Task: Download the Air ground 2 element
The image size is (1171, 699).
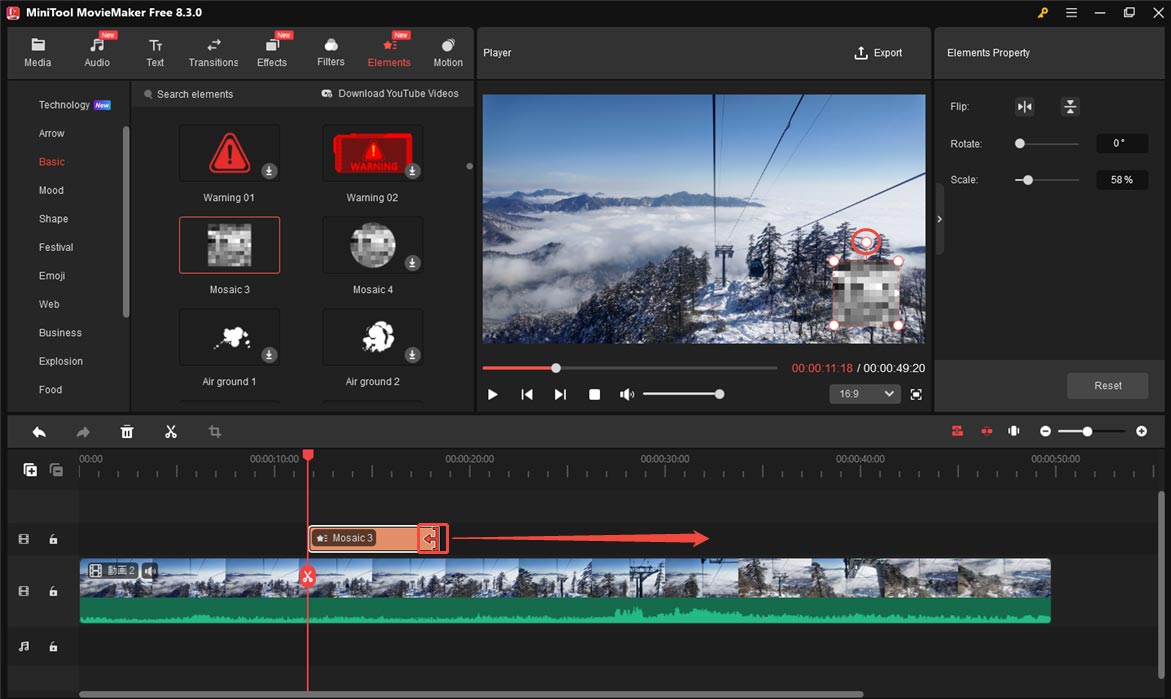Action: point(411,355)
